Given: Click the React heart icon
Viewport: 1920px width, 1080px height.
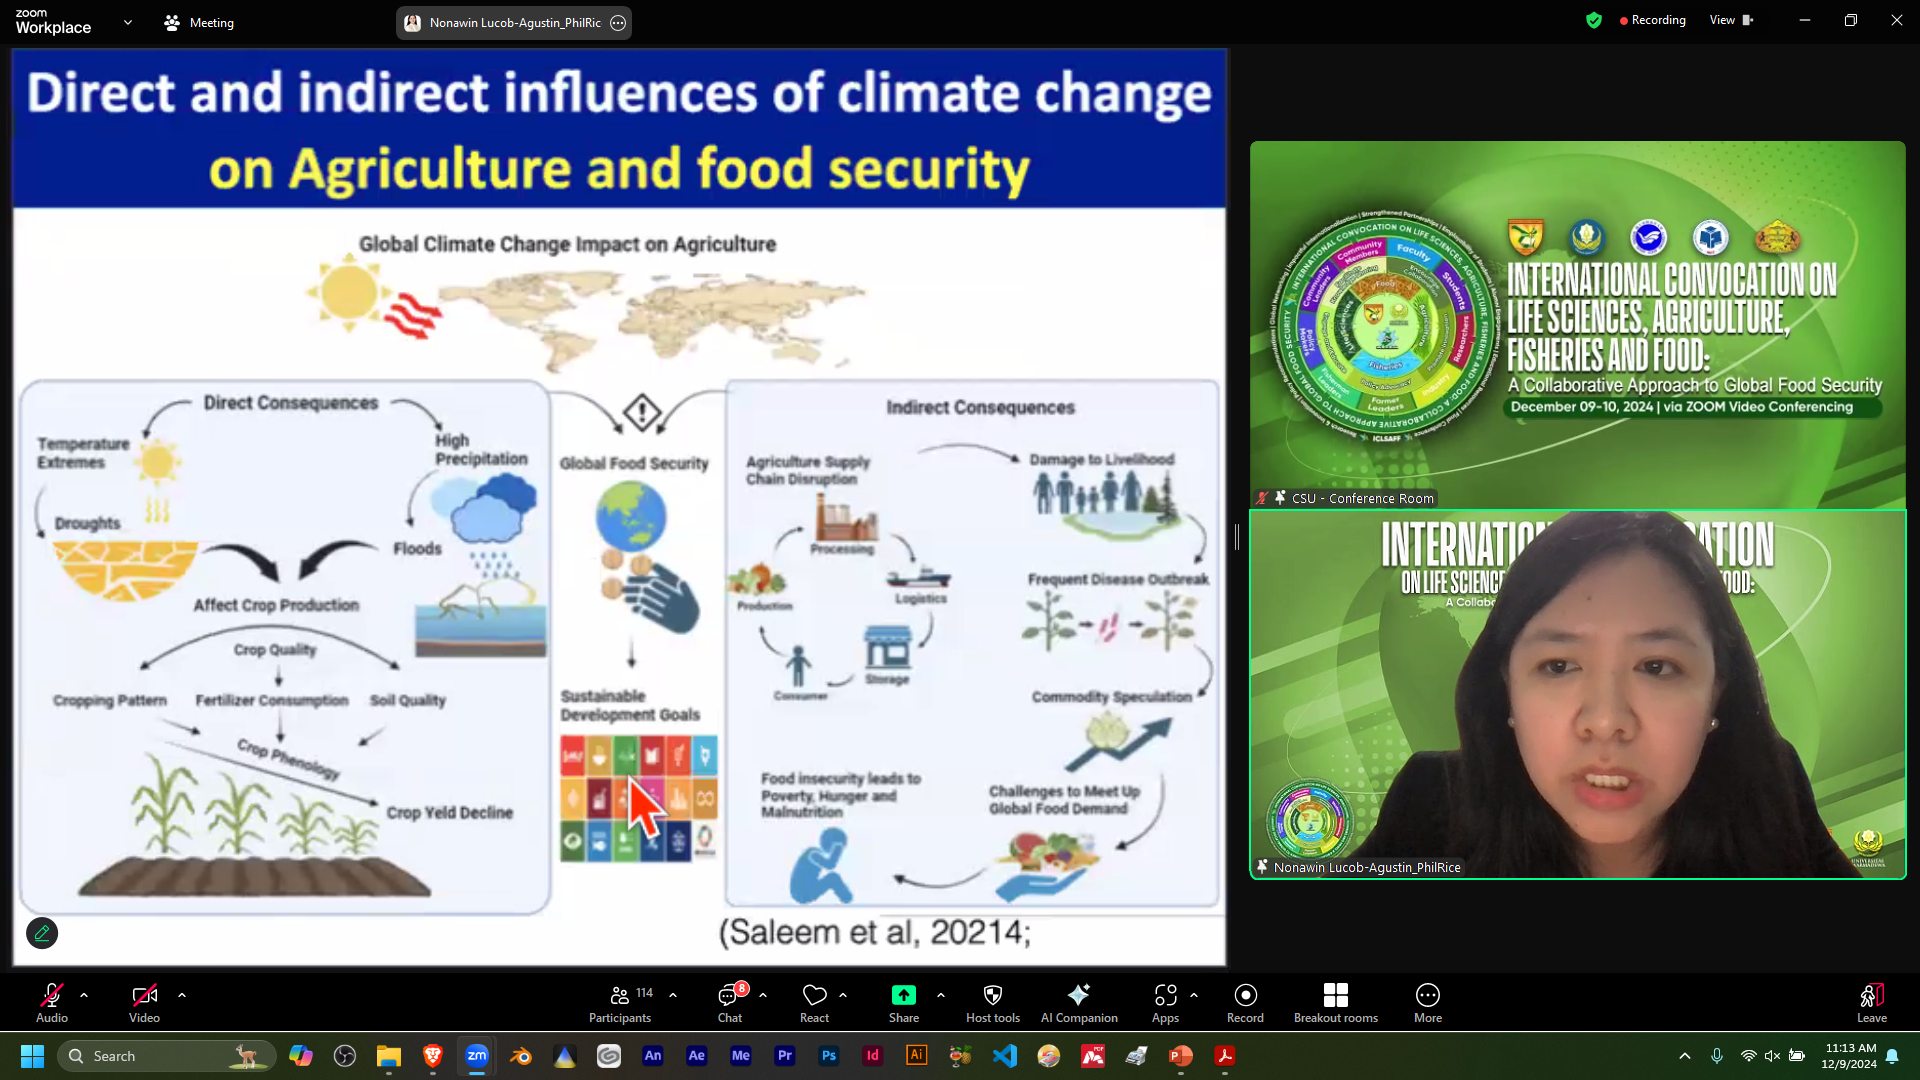Looking at the screenshot, I should (814, 995).
